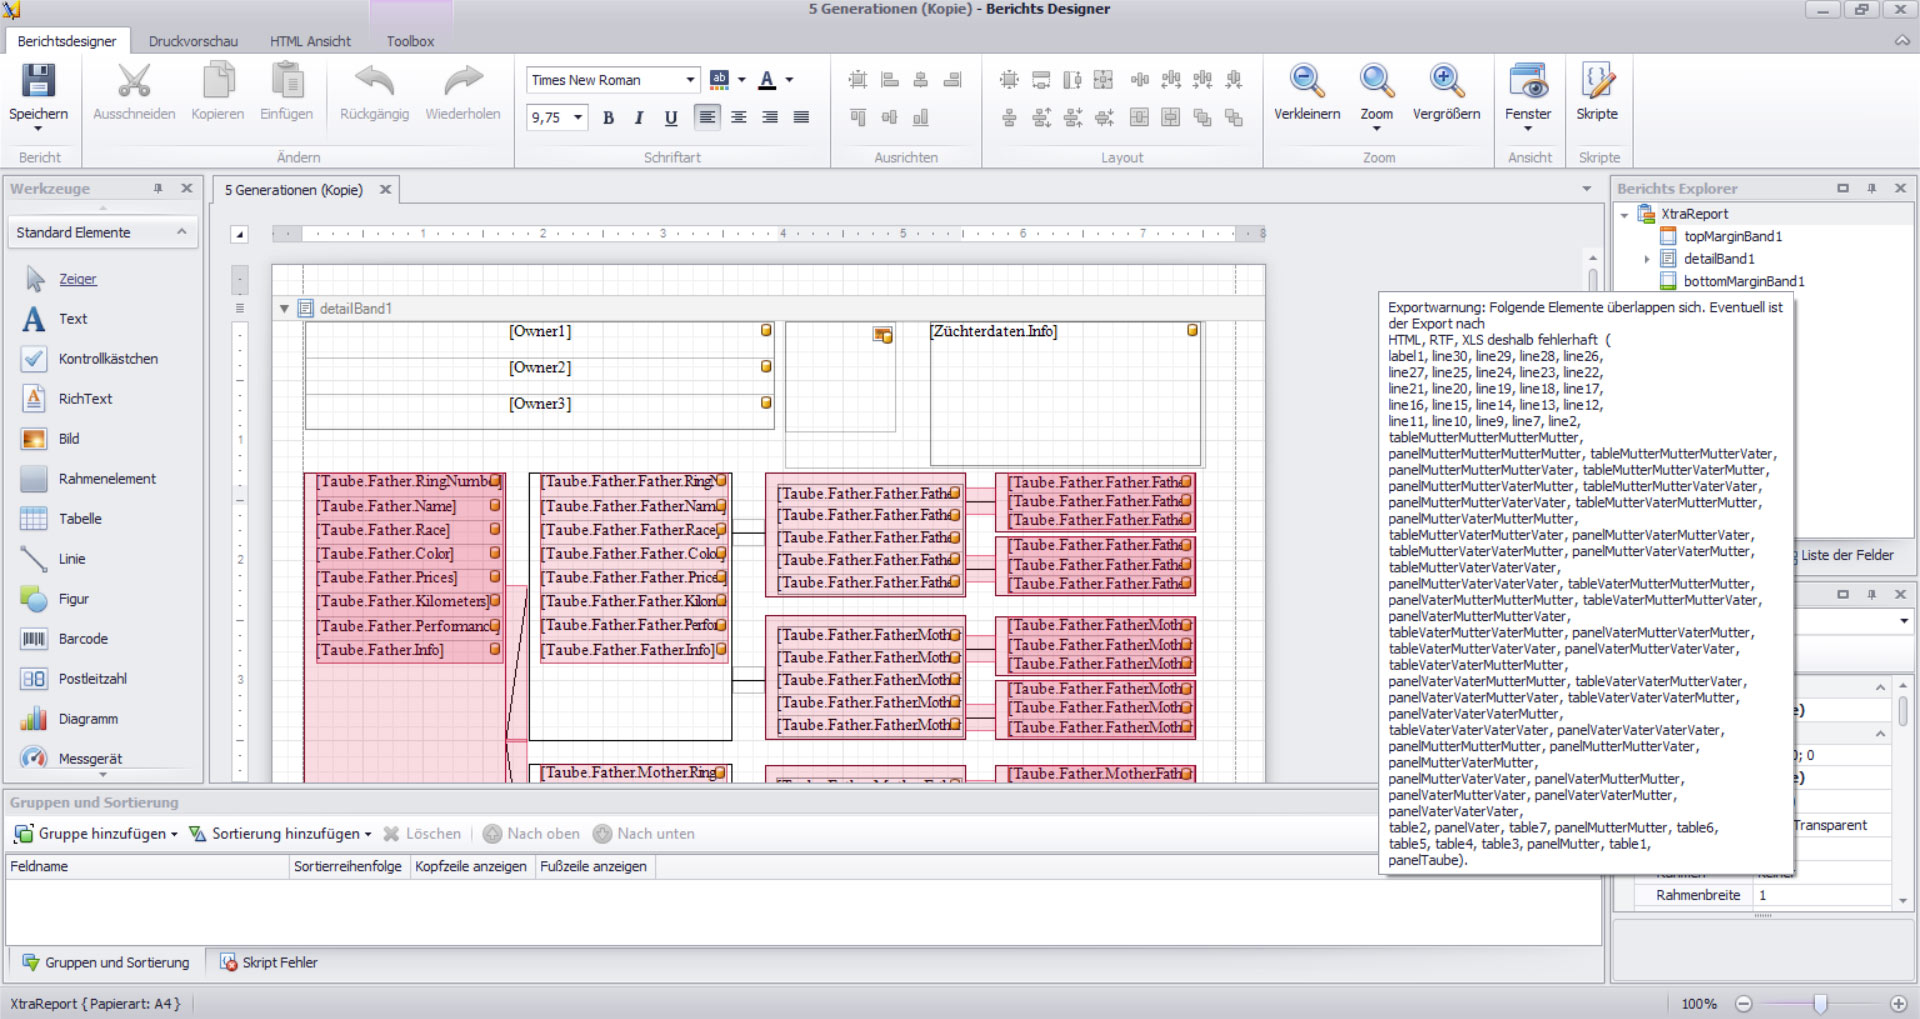Viewport: 1920px width, 1019px height.
Task: Select the RichText tool
Action: click(85, 399)
